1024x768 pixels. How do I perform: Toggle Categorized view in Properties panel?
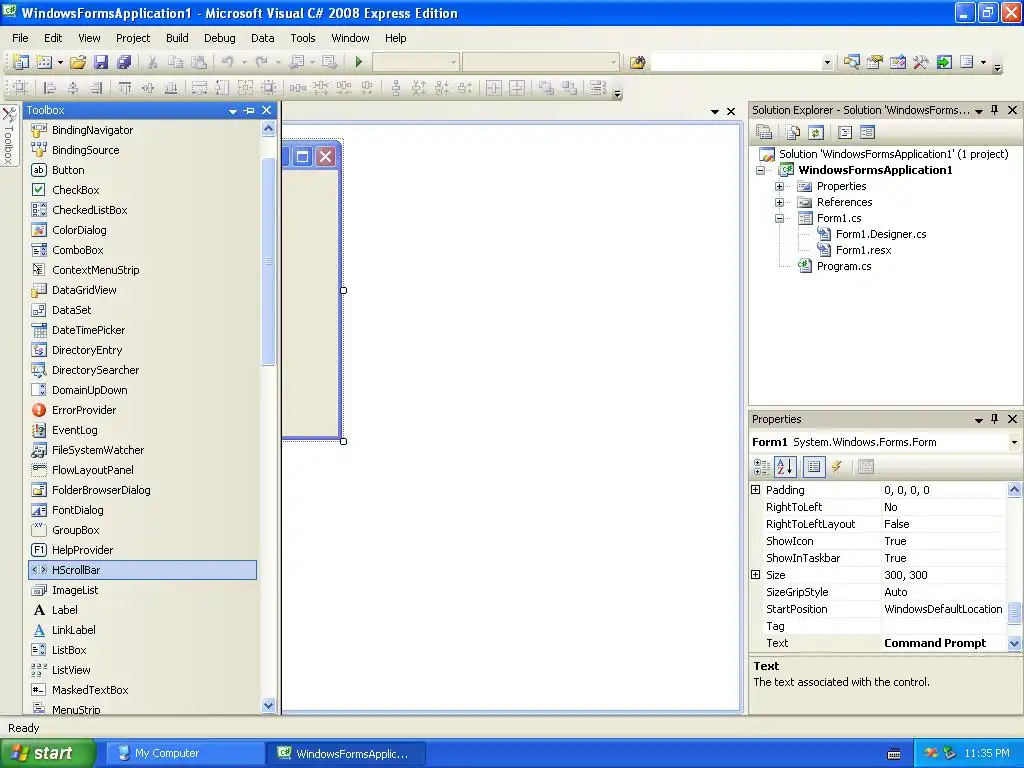(761, 466)
